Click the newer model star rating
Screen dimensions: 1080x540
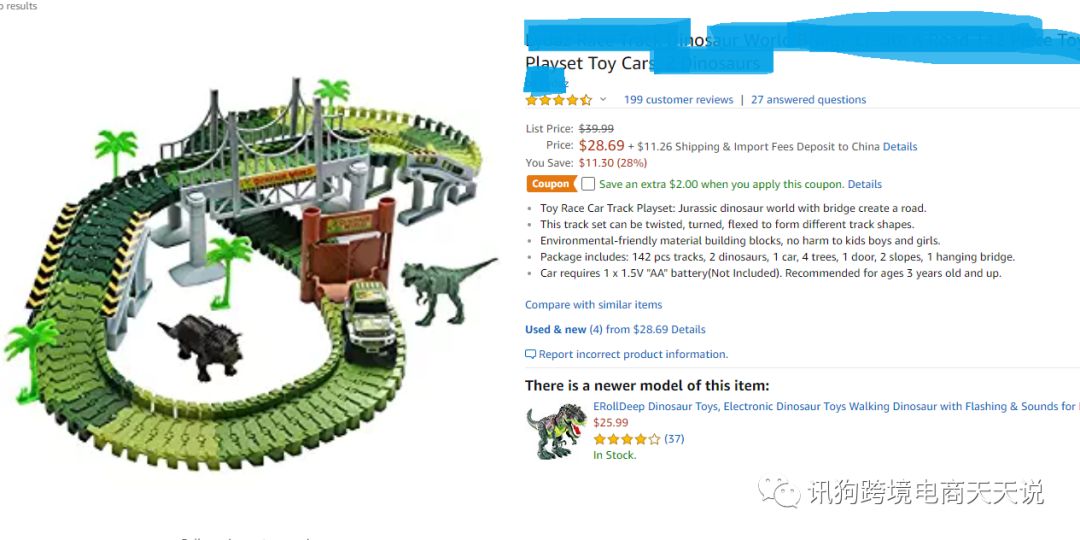[626, 439]
